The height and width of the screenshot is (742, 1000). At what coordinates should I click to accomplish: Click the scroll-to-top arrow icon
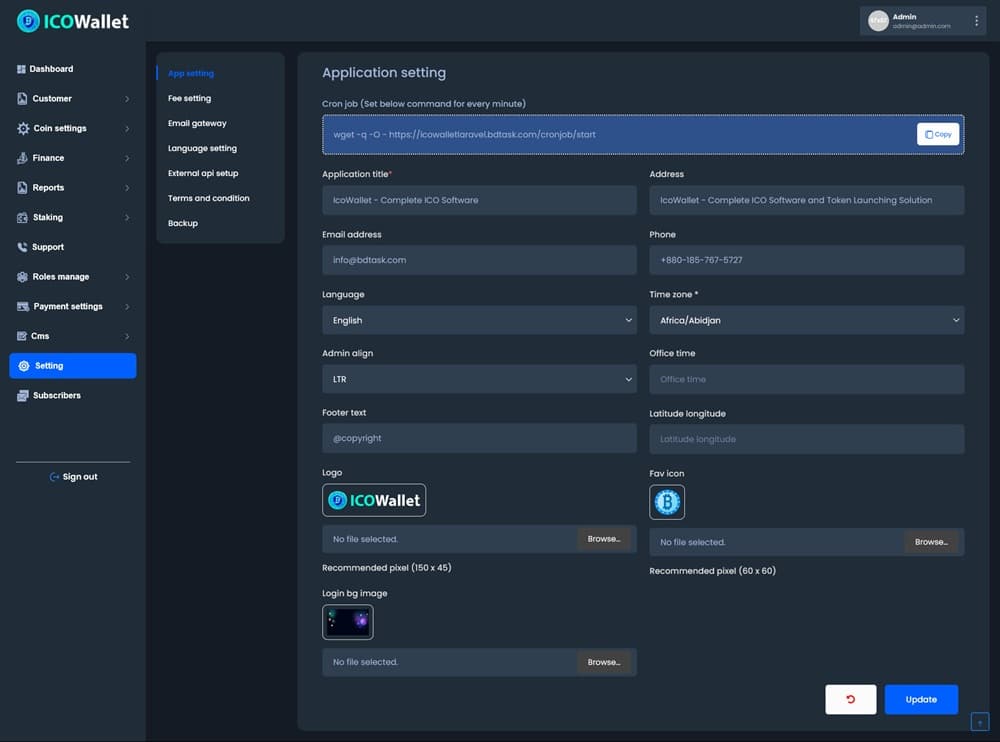pyautogui.click(x=979, y=722)
